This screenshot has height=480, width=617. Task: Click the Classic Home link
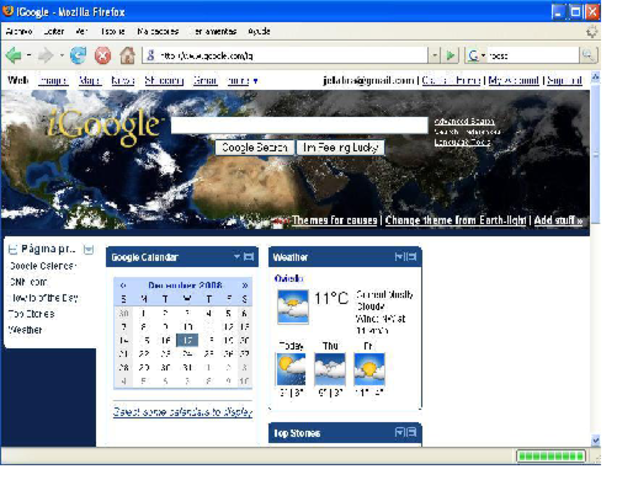pos(451,80)
